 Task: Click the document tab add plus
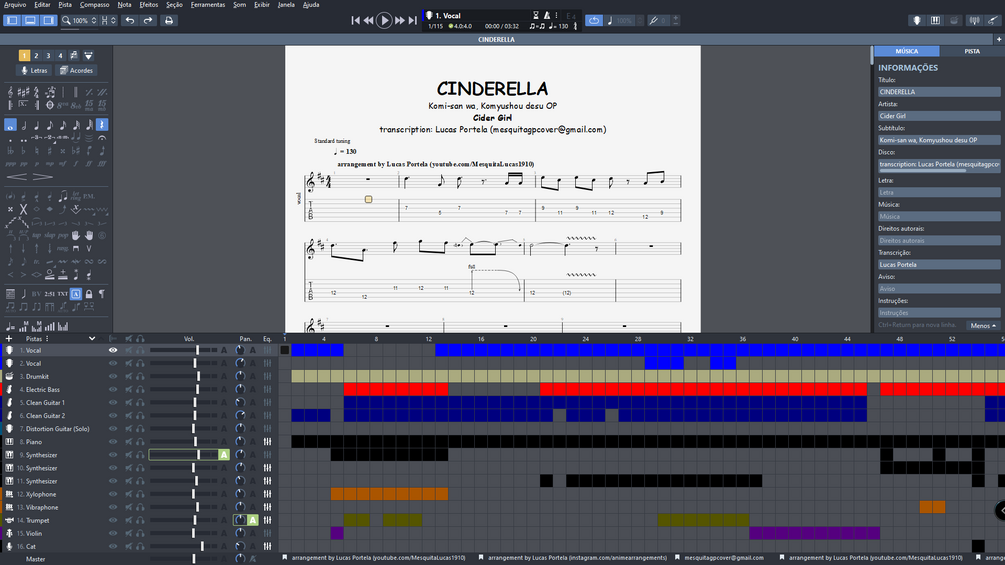click(x=999, y=39)
